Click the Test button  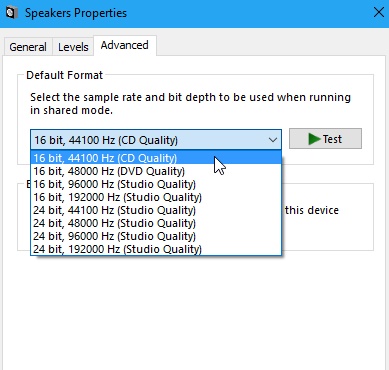[x=325, y=139]
